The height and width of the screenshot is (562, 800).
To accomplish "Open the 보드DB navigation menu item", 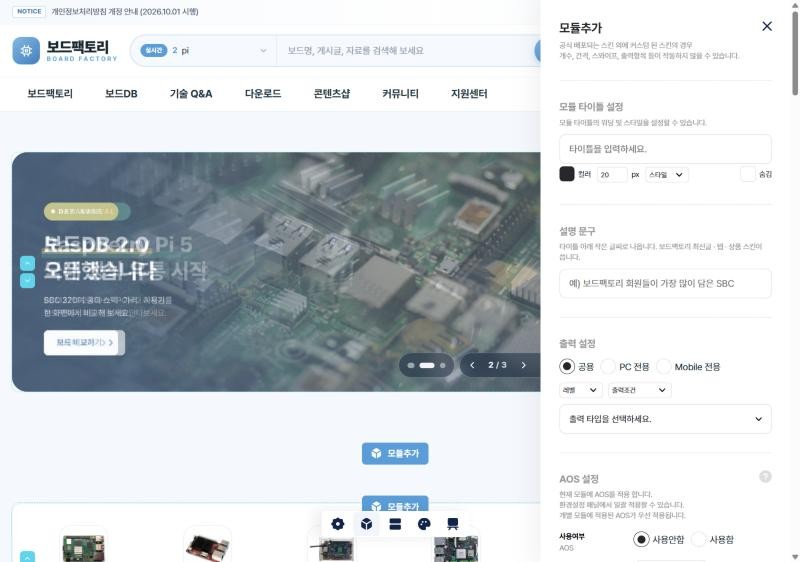I will click(121, 94).
